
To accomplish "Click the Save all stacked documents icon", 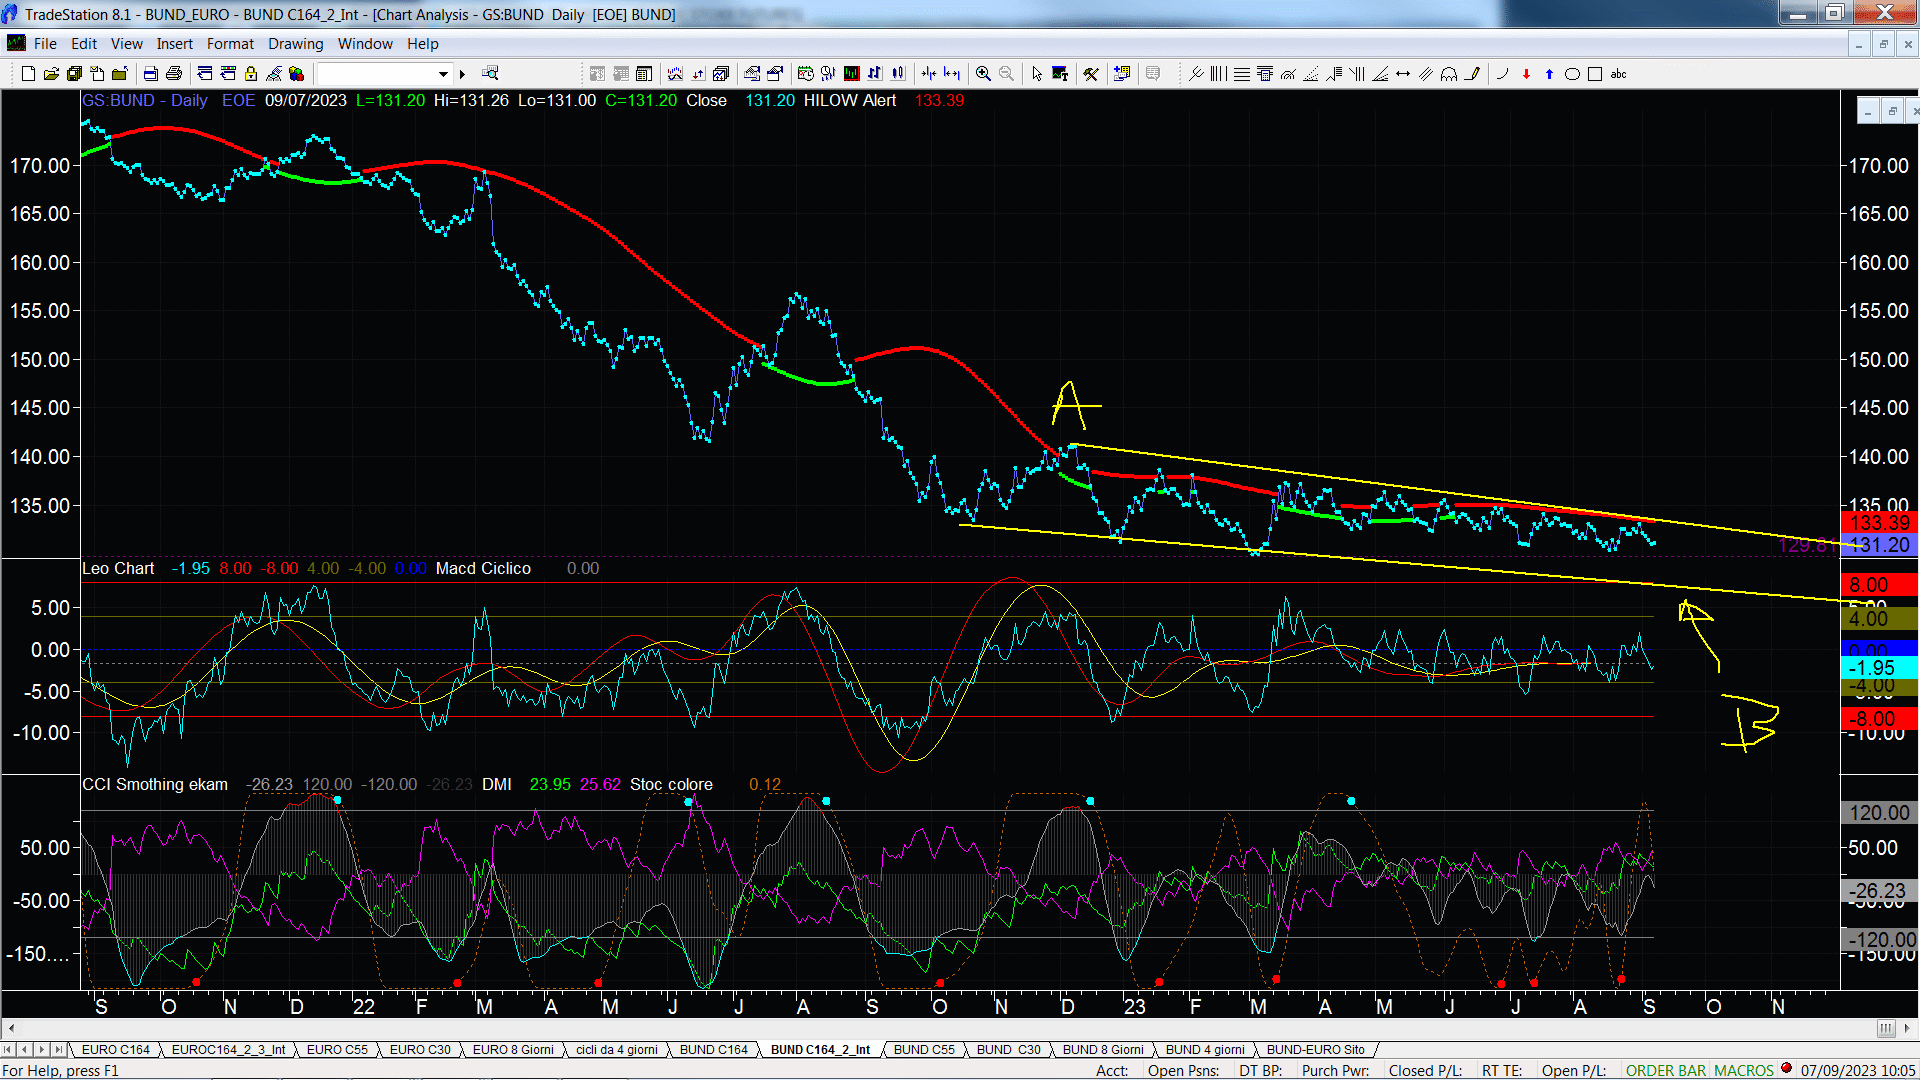I will 74,74.
